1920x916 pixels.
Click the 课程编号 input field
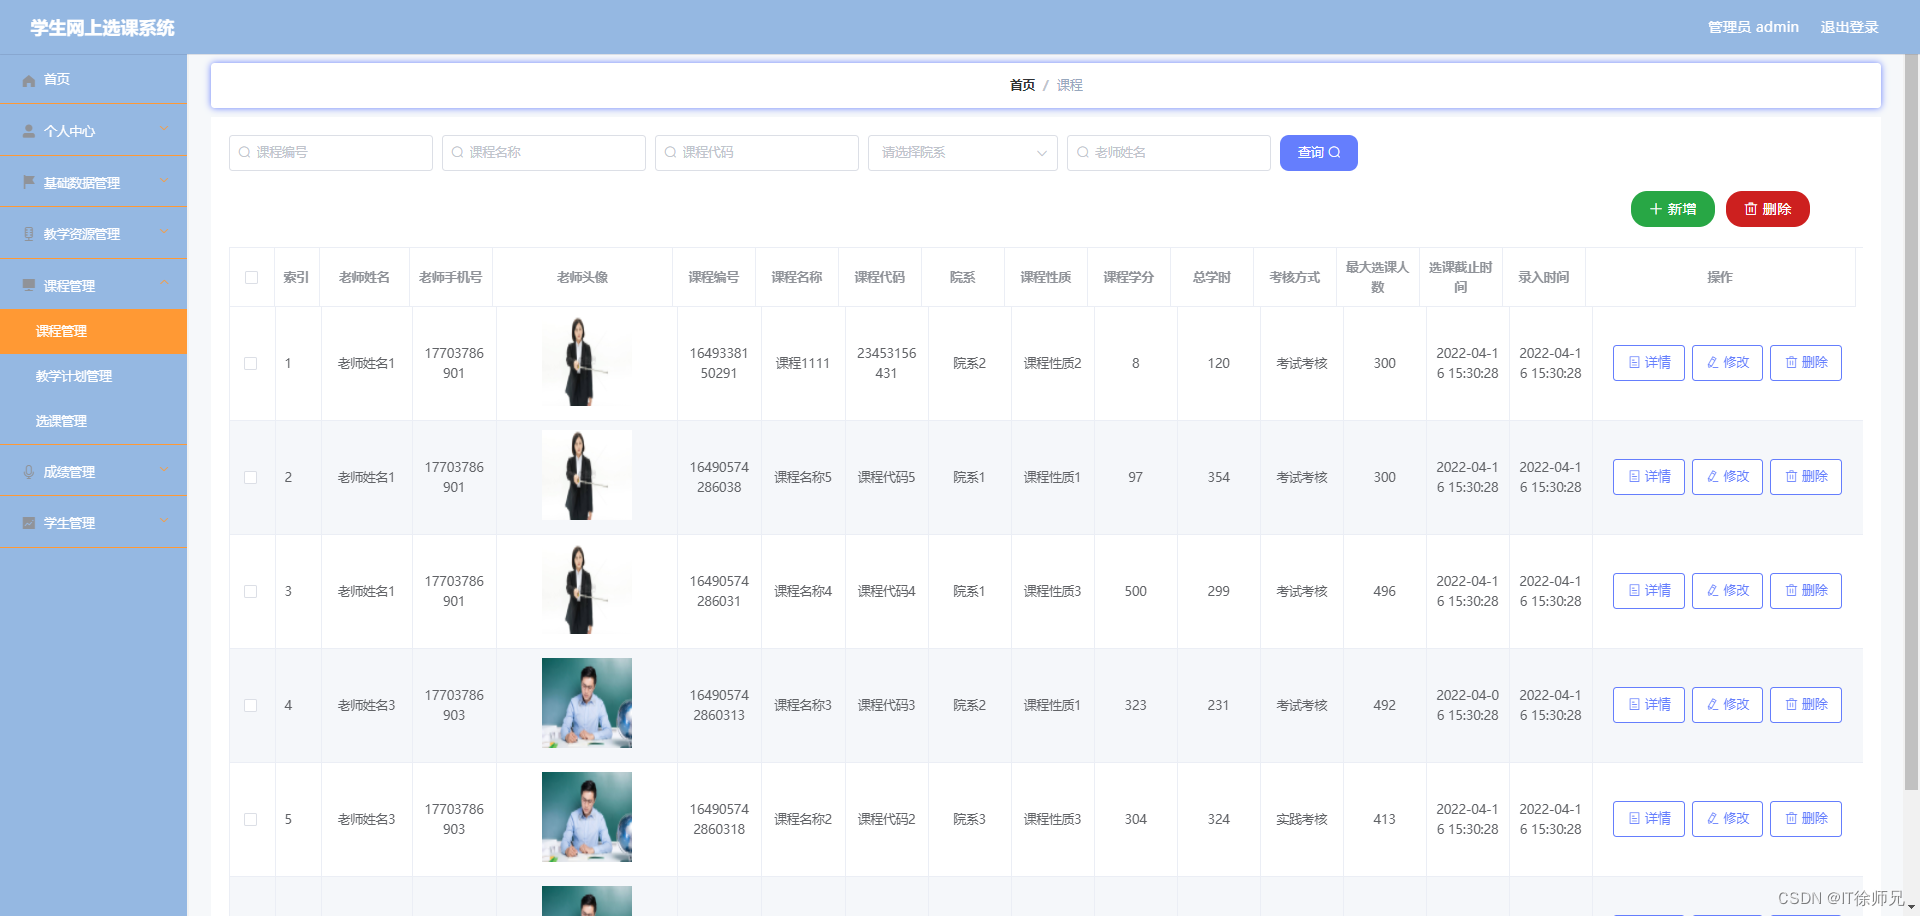[x=330, y=152]
